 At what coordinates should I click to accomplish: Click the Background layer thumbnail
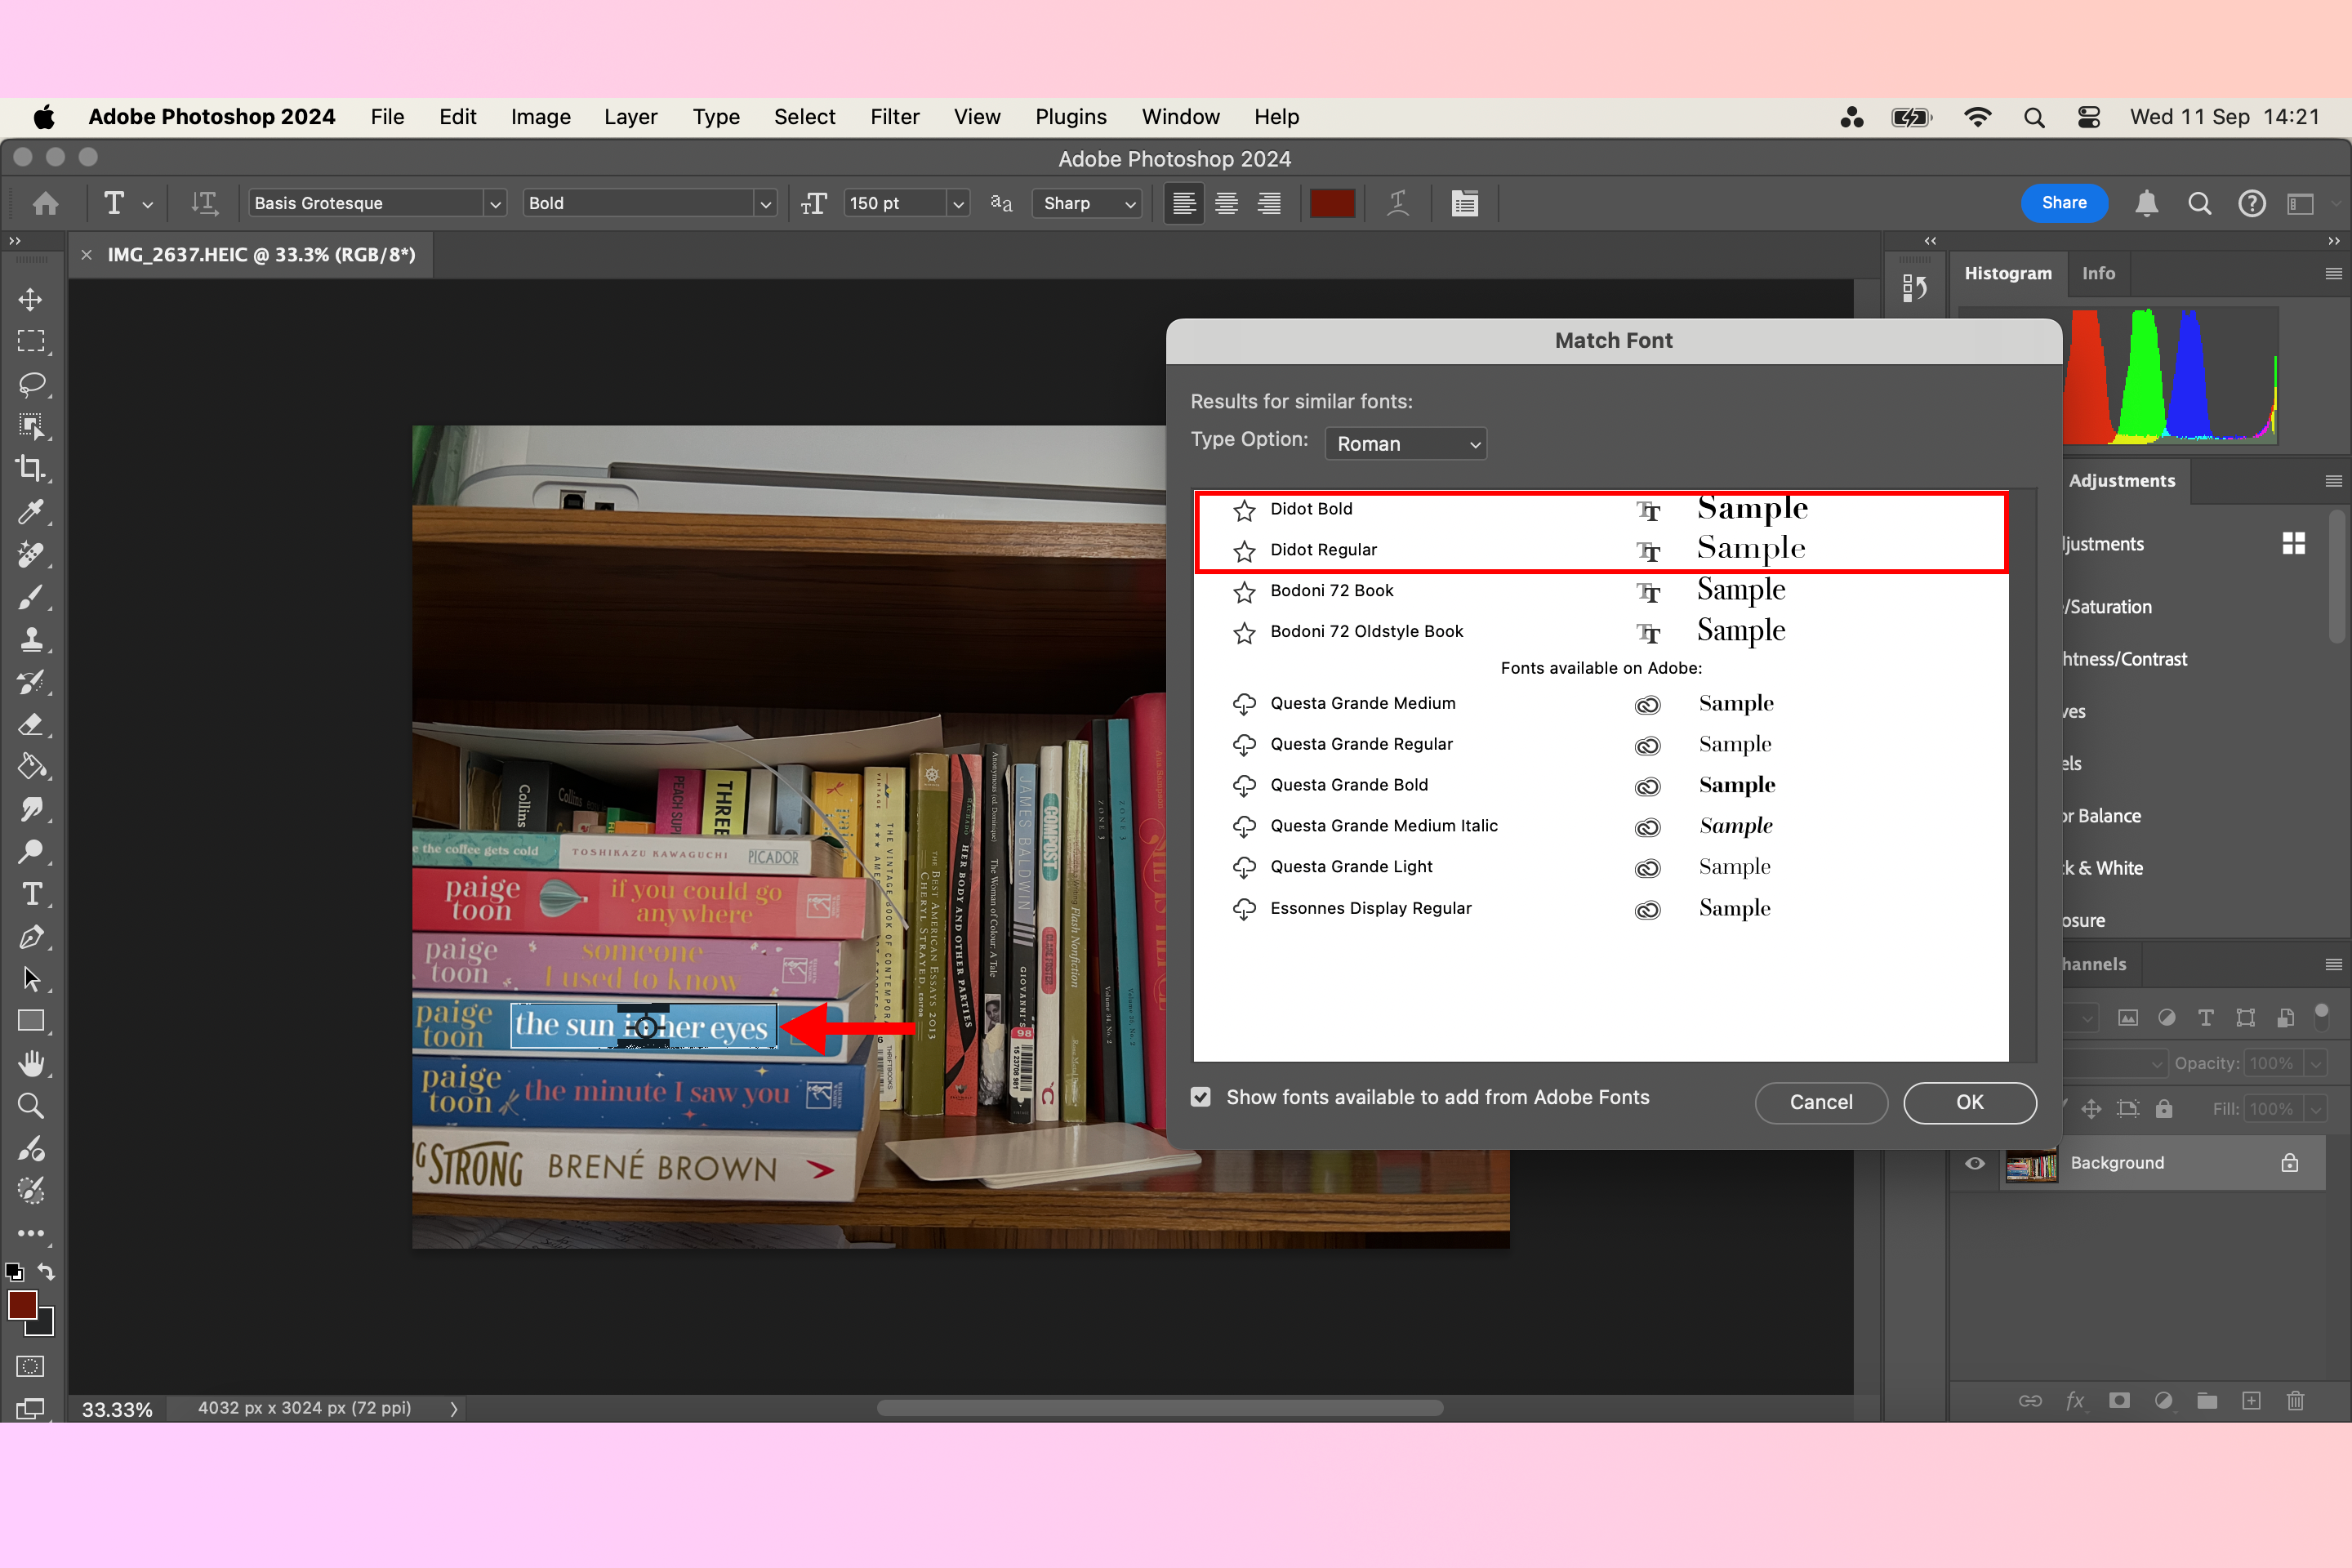pos(2031,1163)
